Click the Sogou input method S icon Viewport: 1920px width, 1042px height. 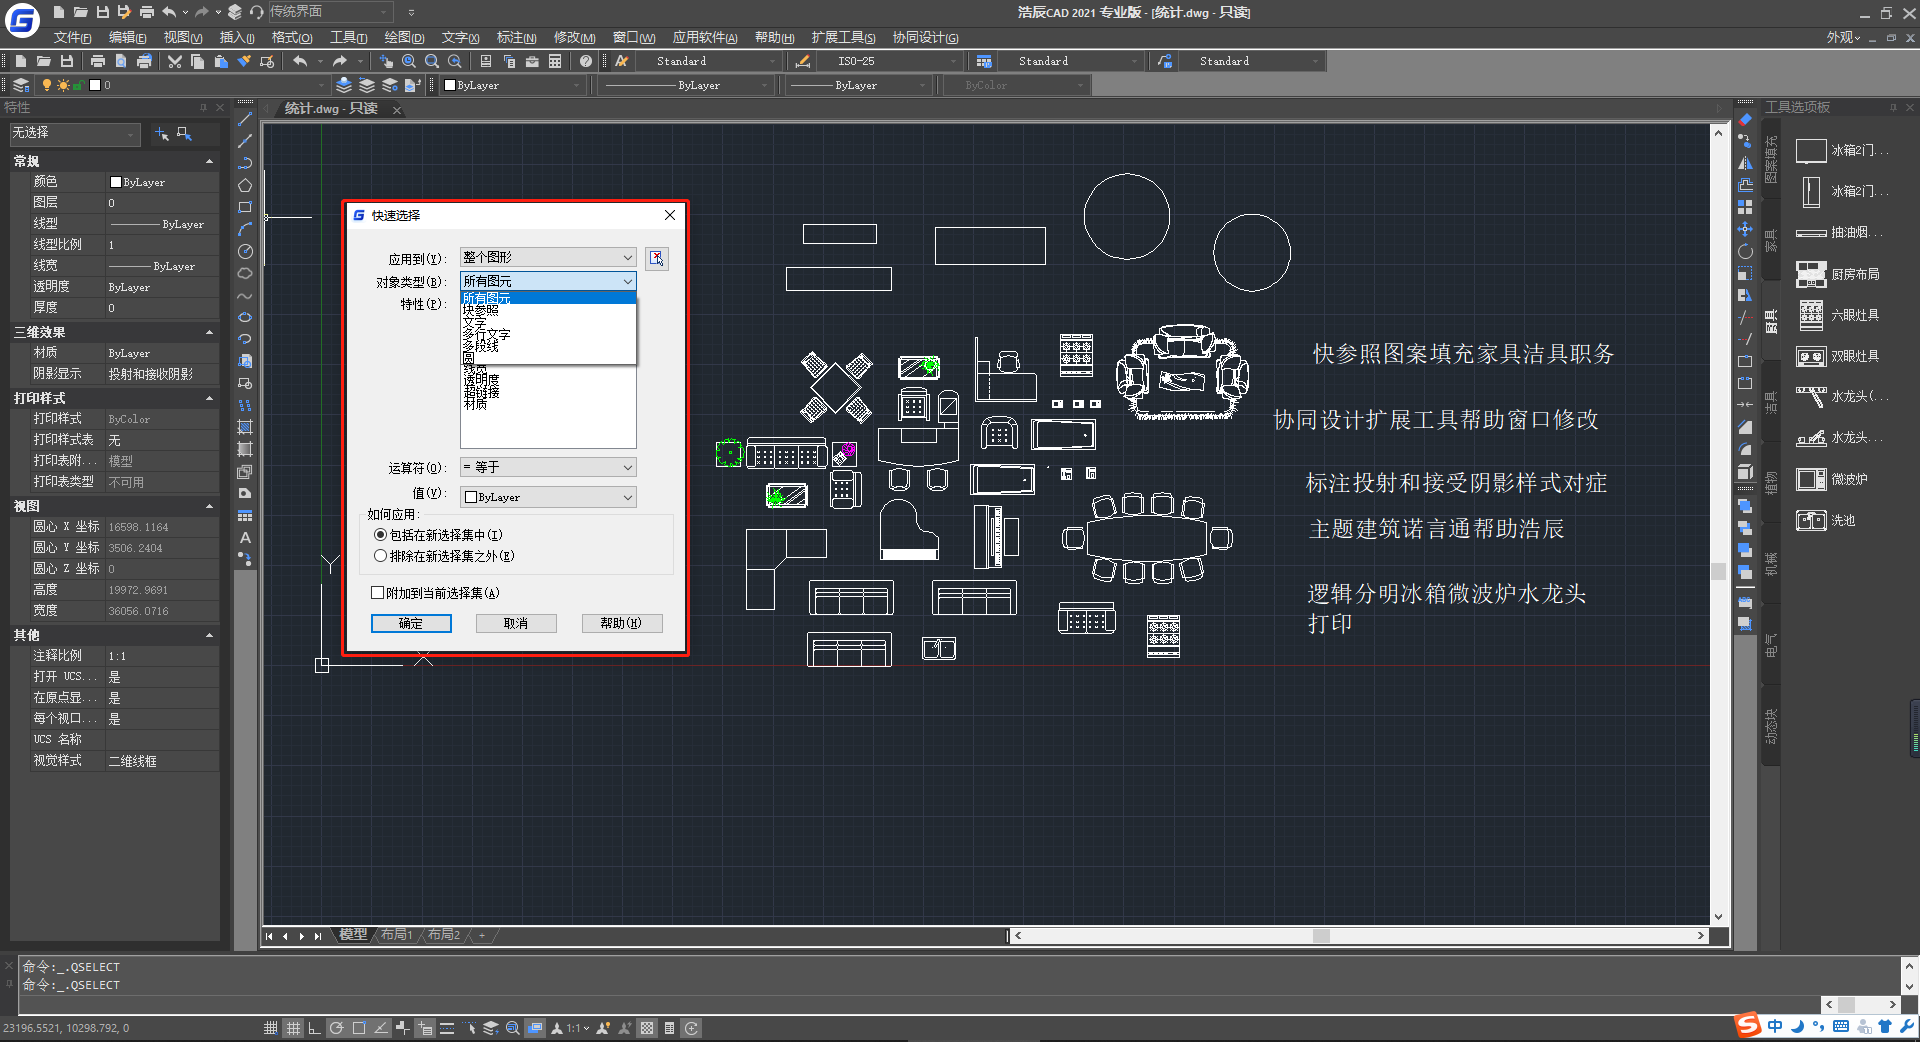click(1748, 1025)
